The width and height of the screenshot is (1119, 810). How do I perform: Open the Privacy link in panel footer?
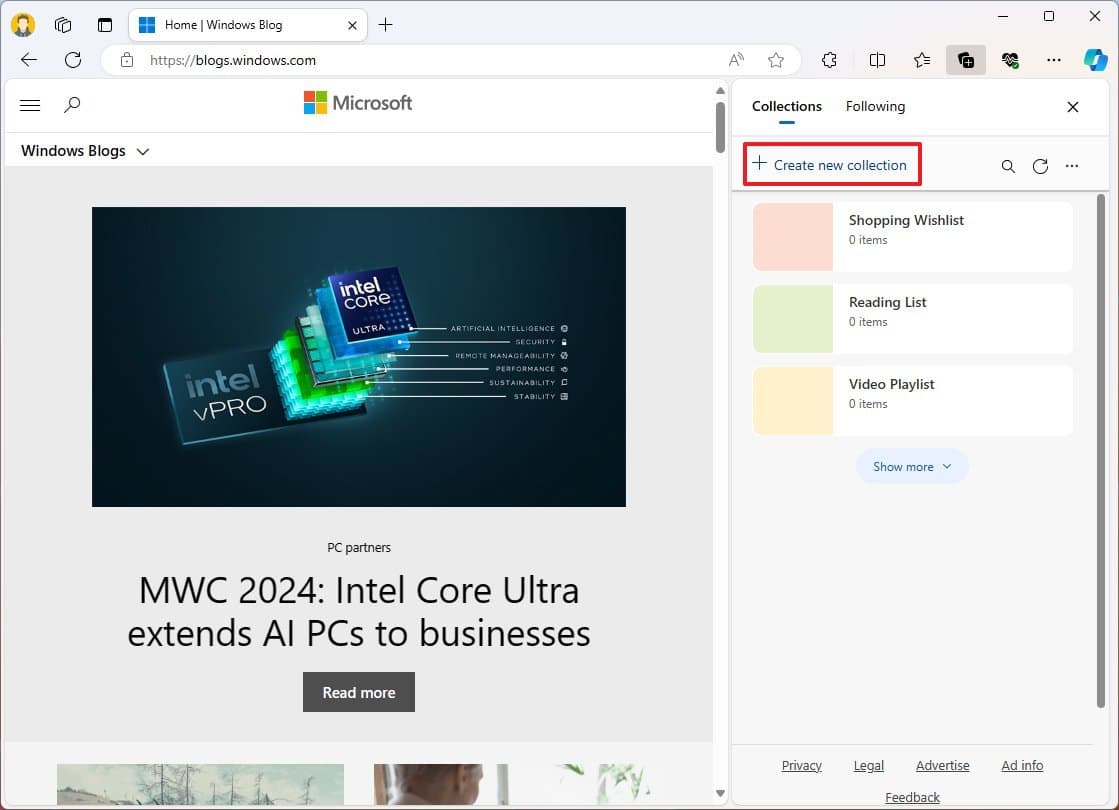[801, 765]
